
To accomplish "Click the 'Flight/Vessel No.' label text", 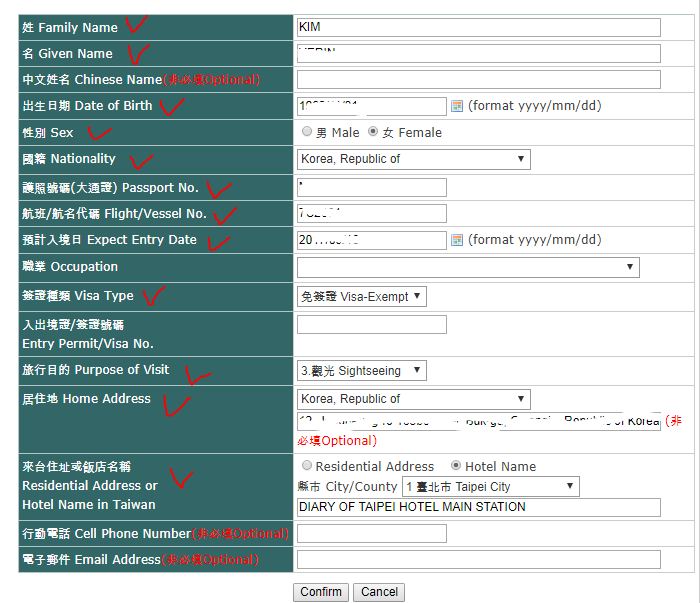I will point(155,213).
